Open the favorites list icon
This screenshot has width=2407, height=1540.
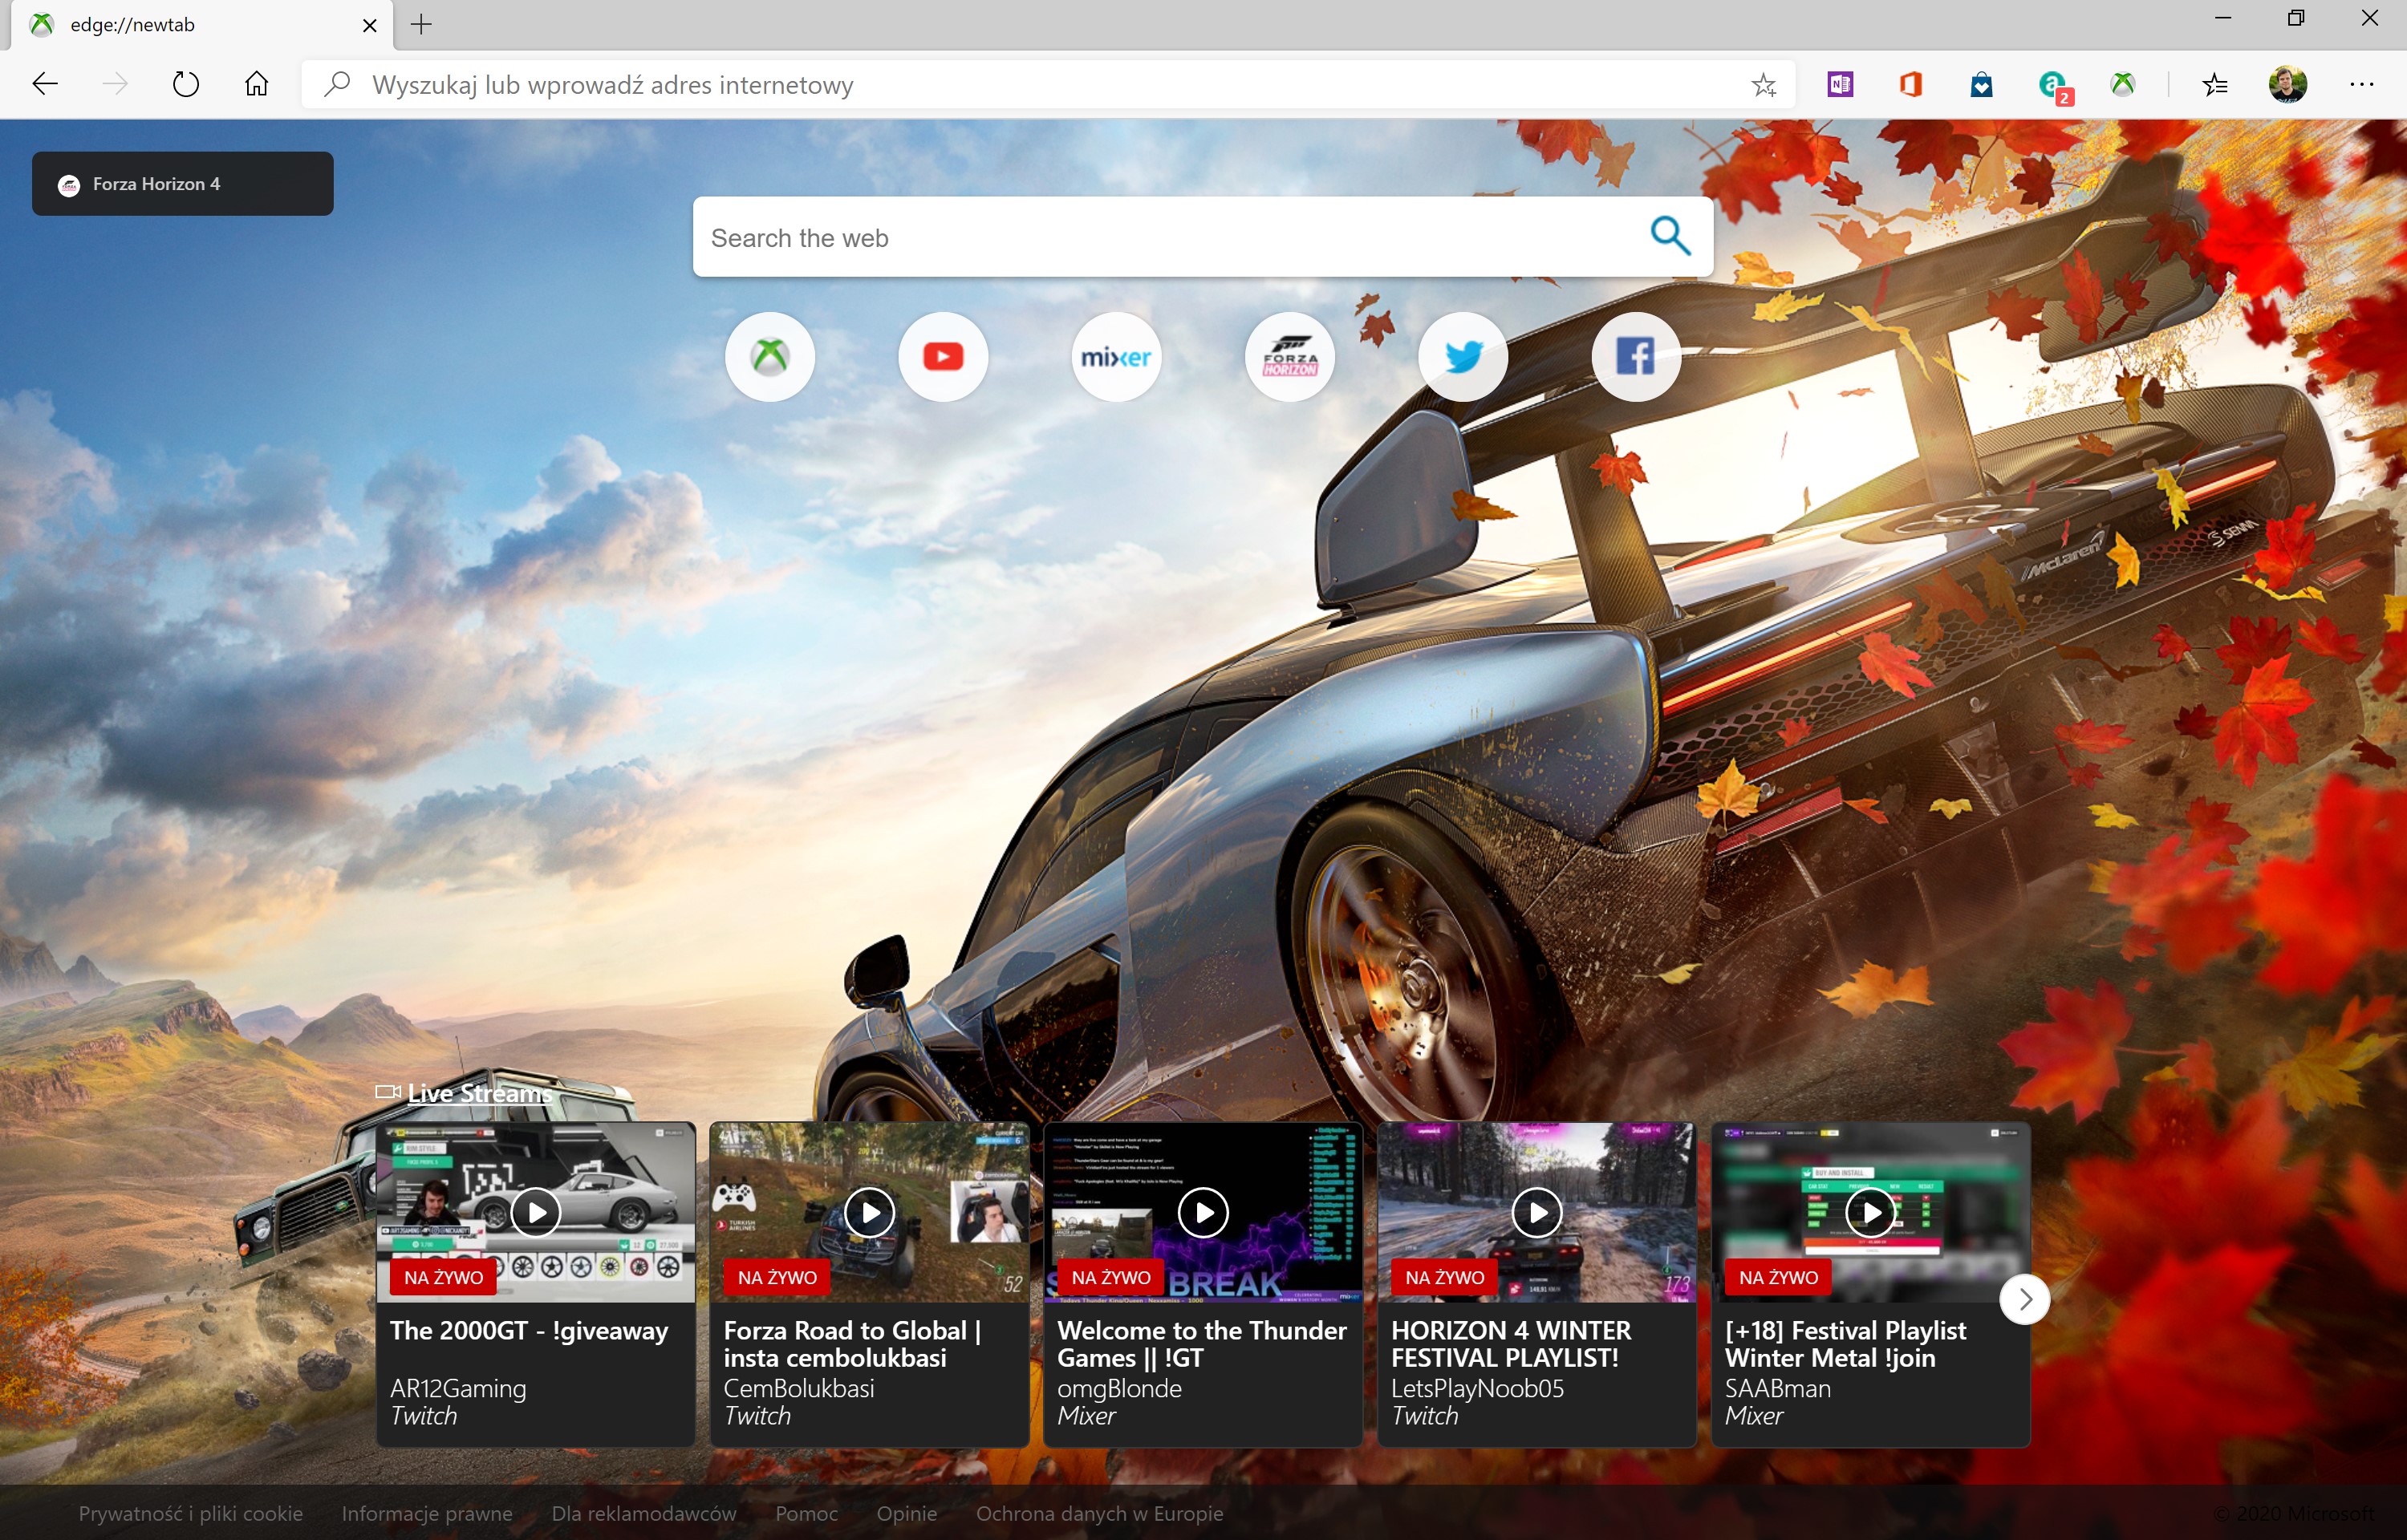coord(2215,84)
